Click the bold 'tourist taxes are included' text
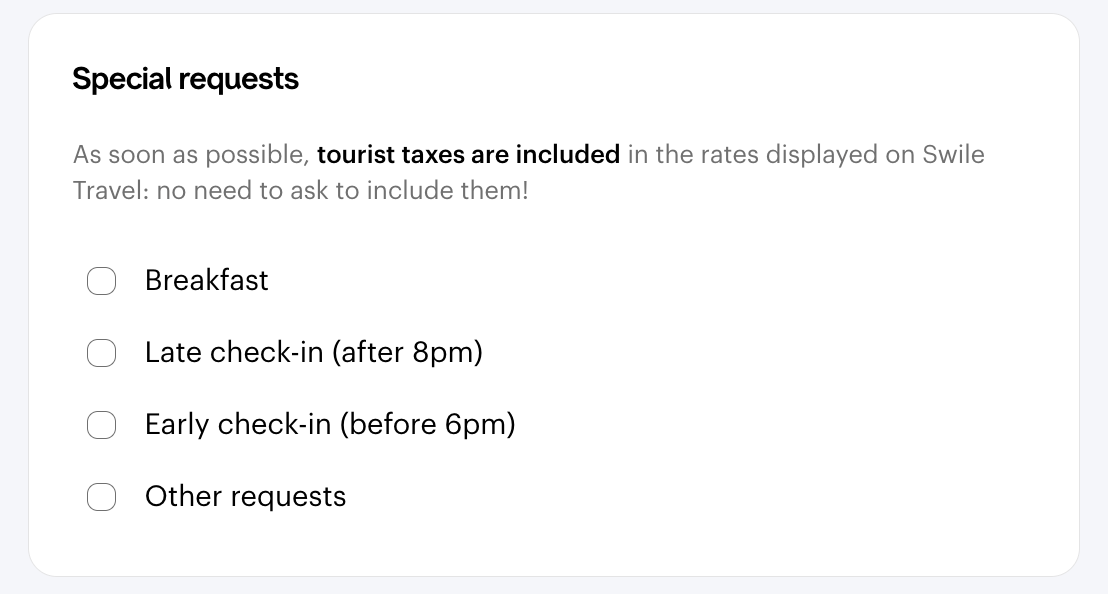Viewport: 1108px width, 594px height. 468,155
